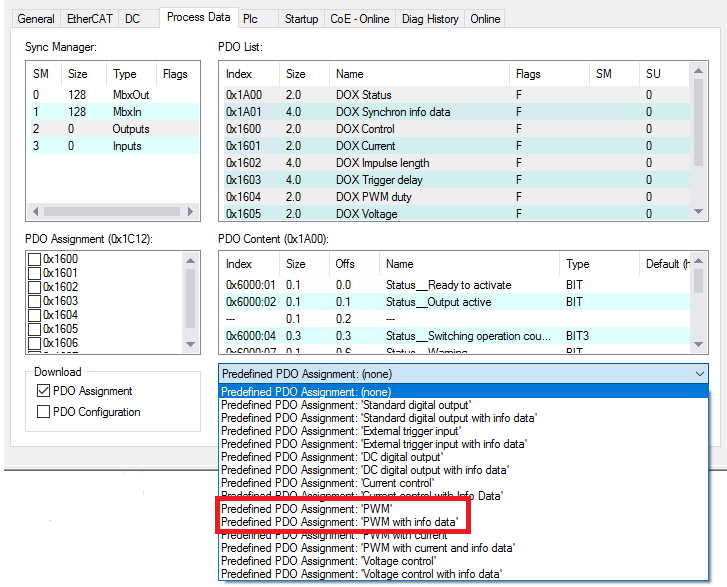Select 'Current control' predefined assignment
727x587 pixels.
(463, 483)
